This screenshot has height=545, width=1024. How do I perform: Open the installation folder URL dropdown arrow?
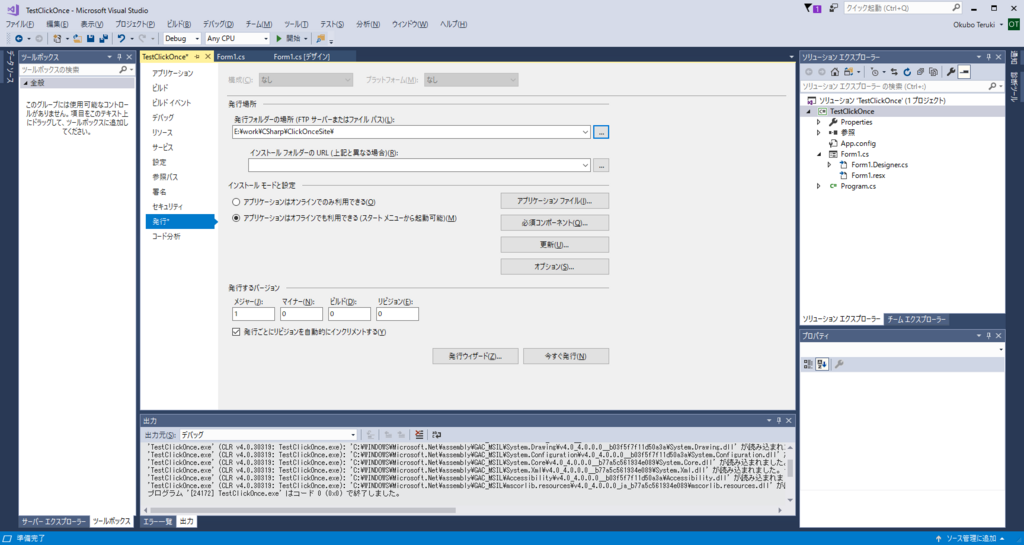[x=584, y=166]
